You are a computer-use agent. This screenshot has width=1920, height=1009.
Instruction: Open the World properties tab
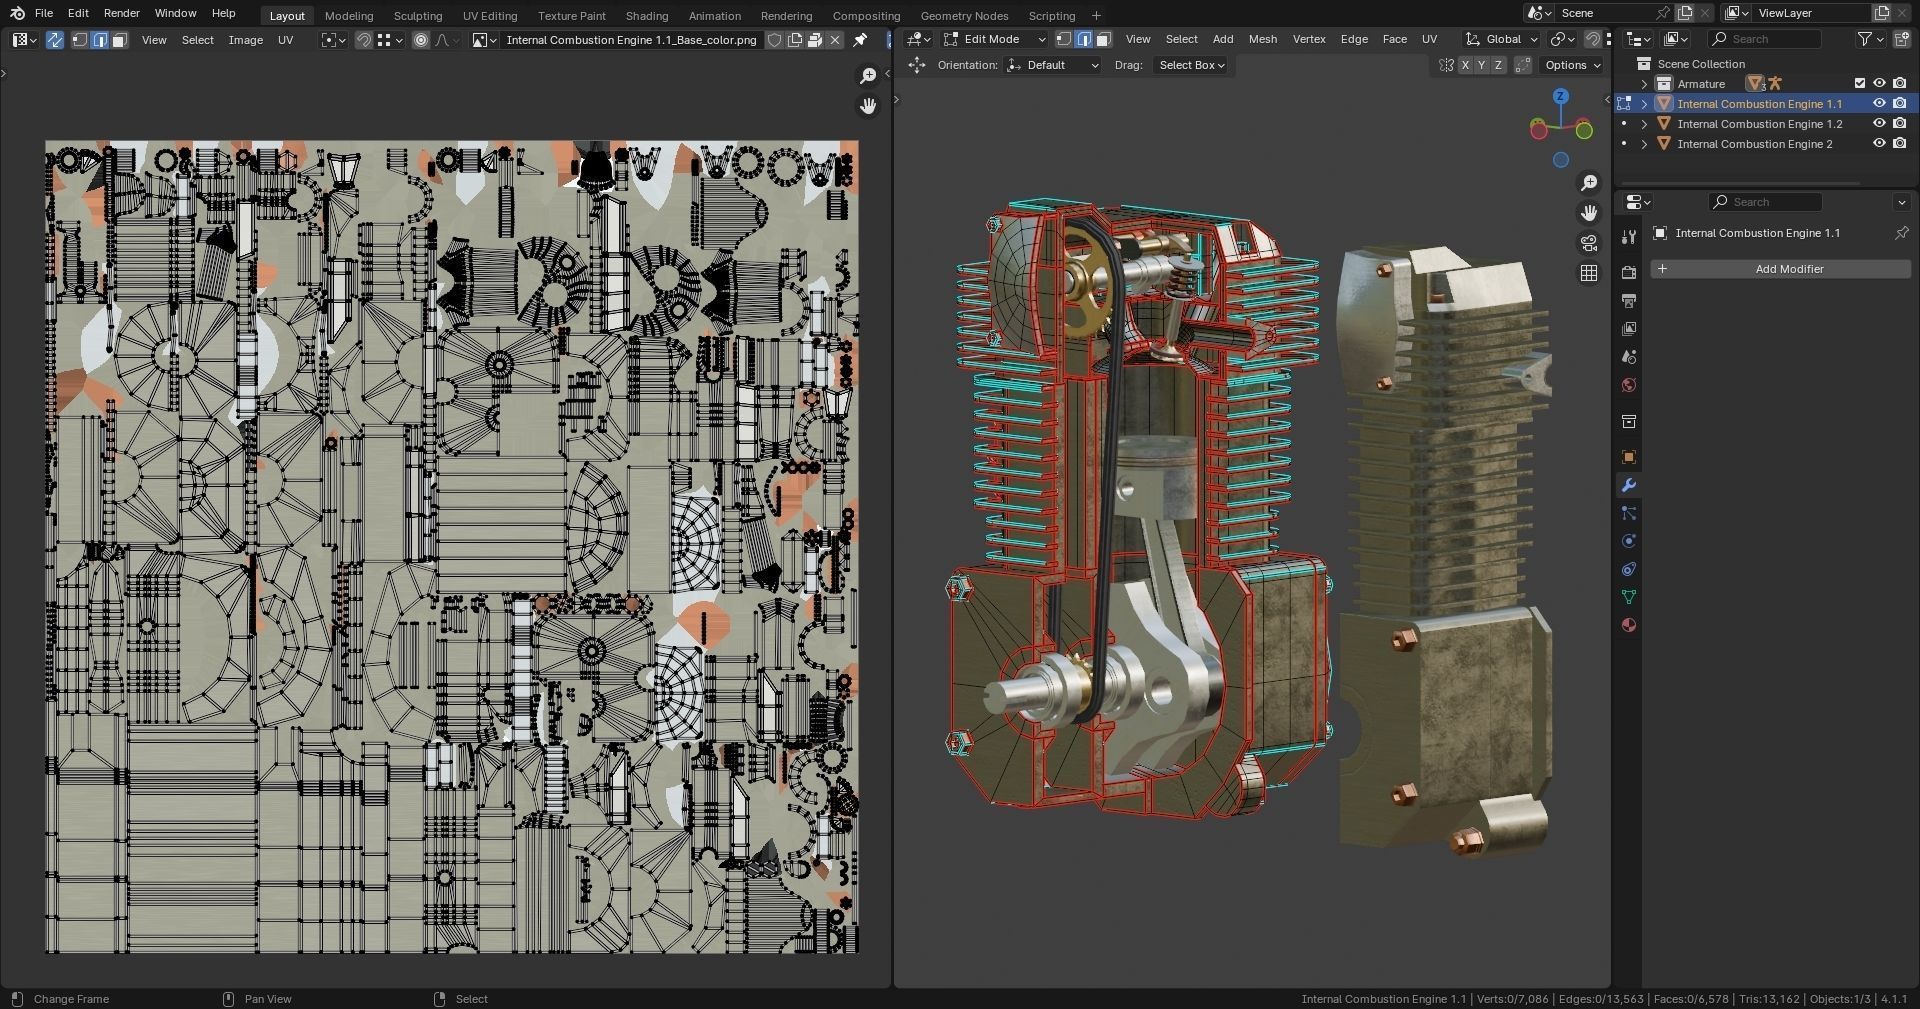click(1629, 385)
